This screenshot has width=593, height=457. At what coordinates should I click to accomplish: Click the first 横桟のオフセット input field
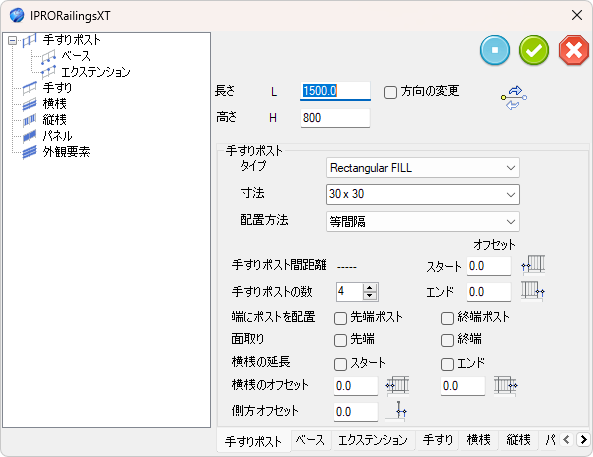click(x=355, y=386)
